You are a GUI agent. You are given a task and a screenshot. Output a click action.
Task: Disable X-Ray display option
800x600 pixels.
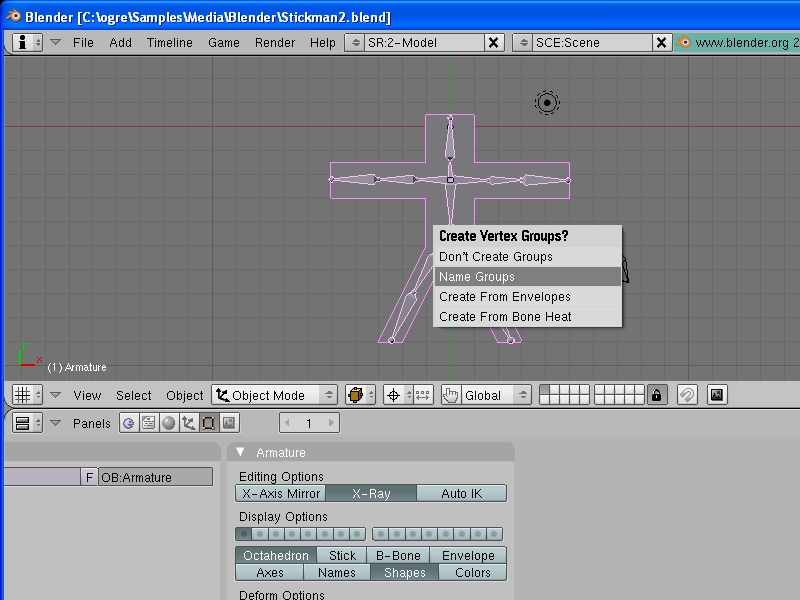(371, 493)
